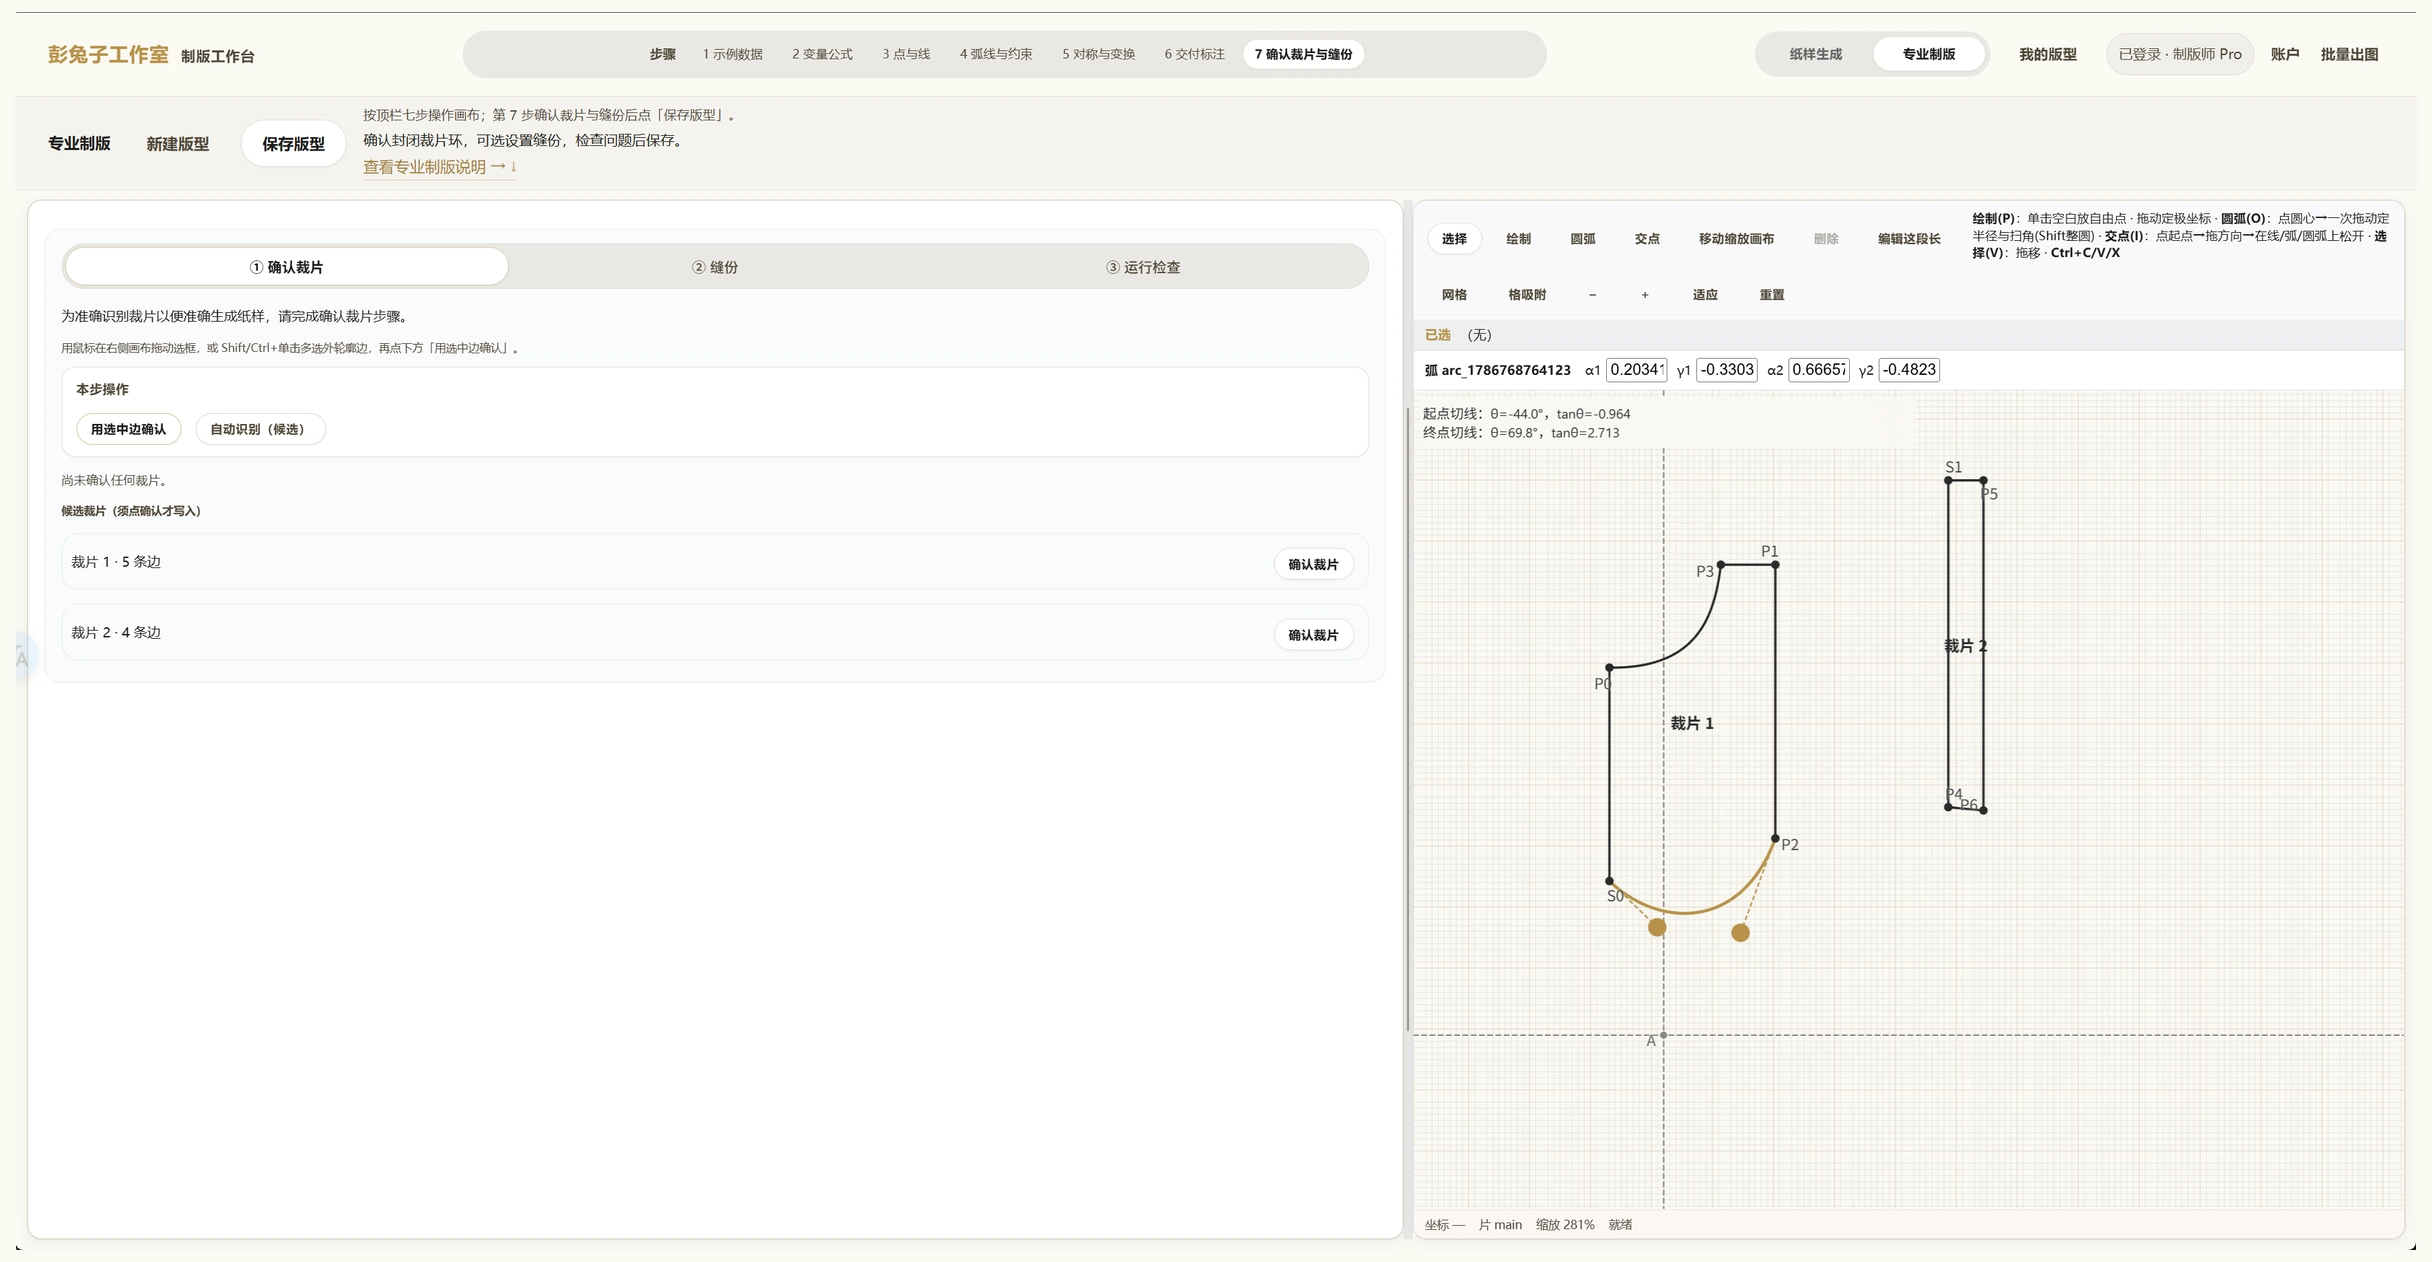Select the ① 确认裁片 sub-tab
2432x1262 pixels.
[286, 267]
